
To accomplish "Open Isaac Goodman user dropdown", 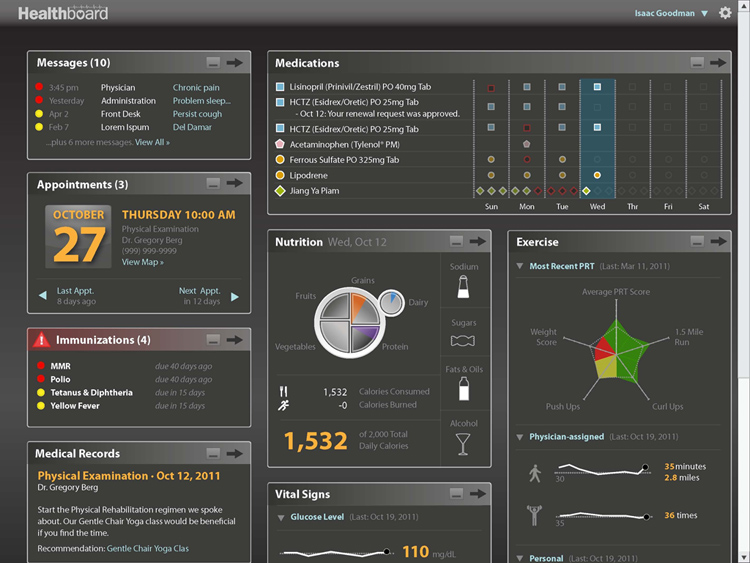I will coord(671,13).
